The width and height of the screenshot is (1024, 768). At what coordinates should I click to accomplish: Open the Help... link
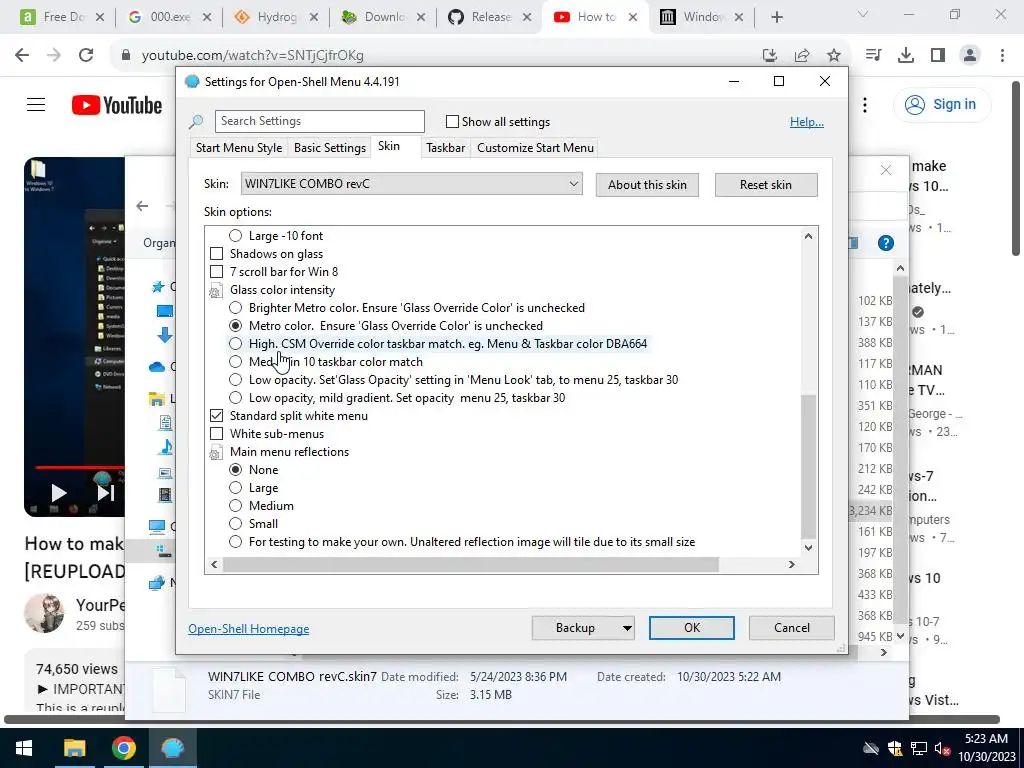pyautogui.click(x=807, y=122)
